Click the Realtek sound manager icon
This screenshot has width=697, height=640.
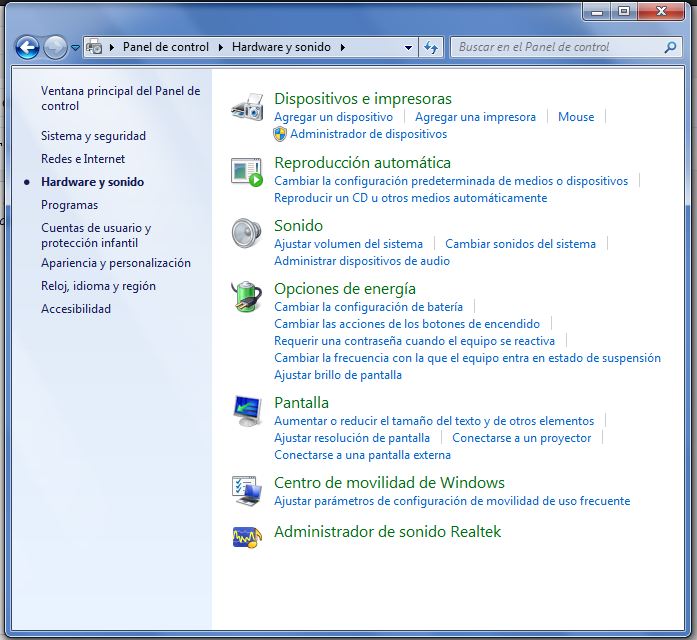pyautogui.click(x=247, y=537)
